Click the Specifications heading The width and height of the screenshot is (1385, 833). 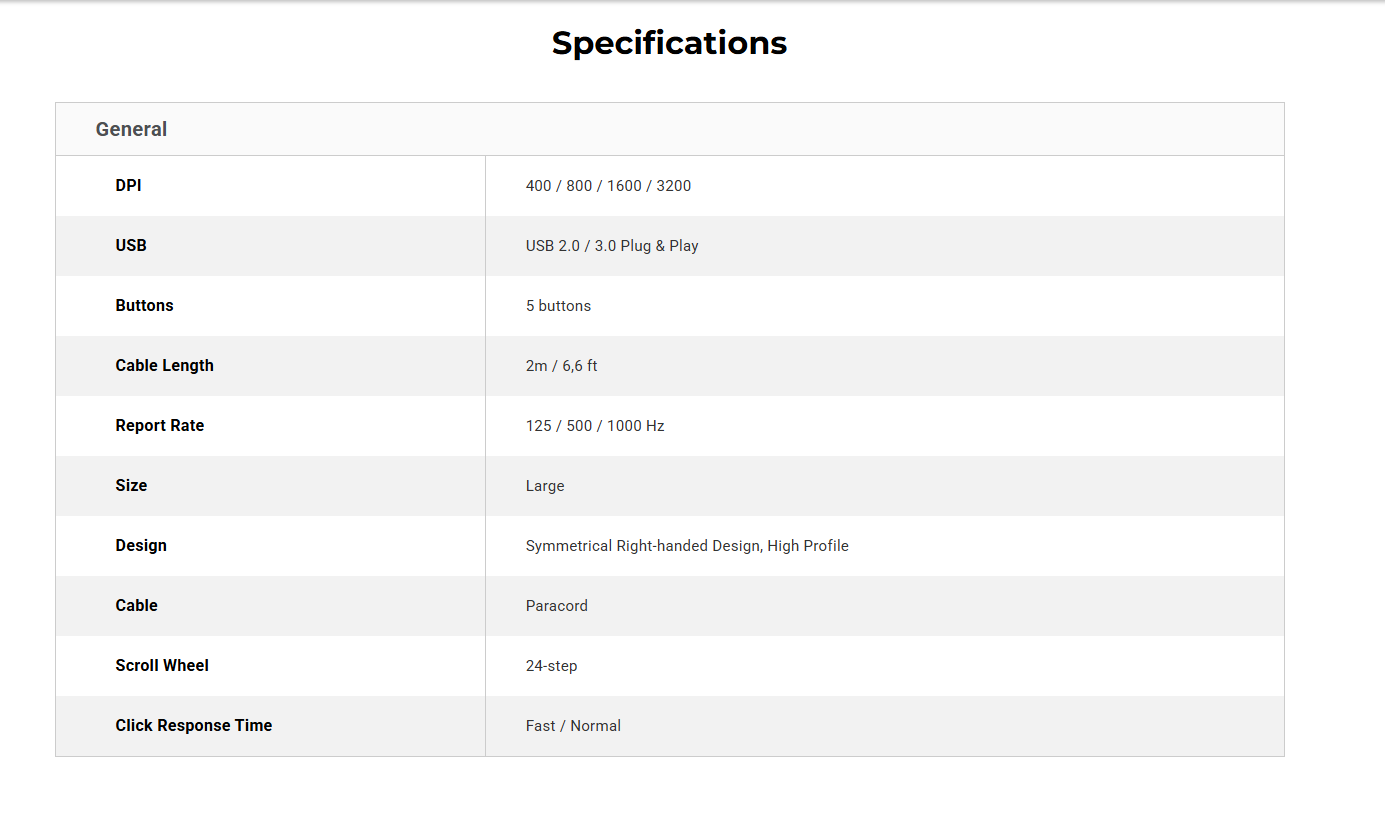669,43
